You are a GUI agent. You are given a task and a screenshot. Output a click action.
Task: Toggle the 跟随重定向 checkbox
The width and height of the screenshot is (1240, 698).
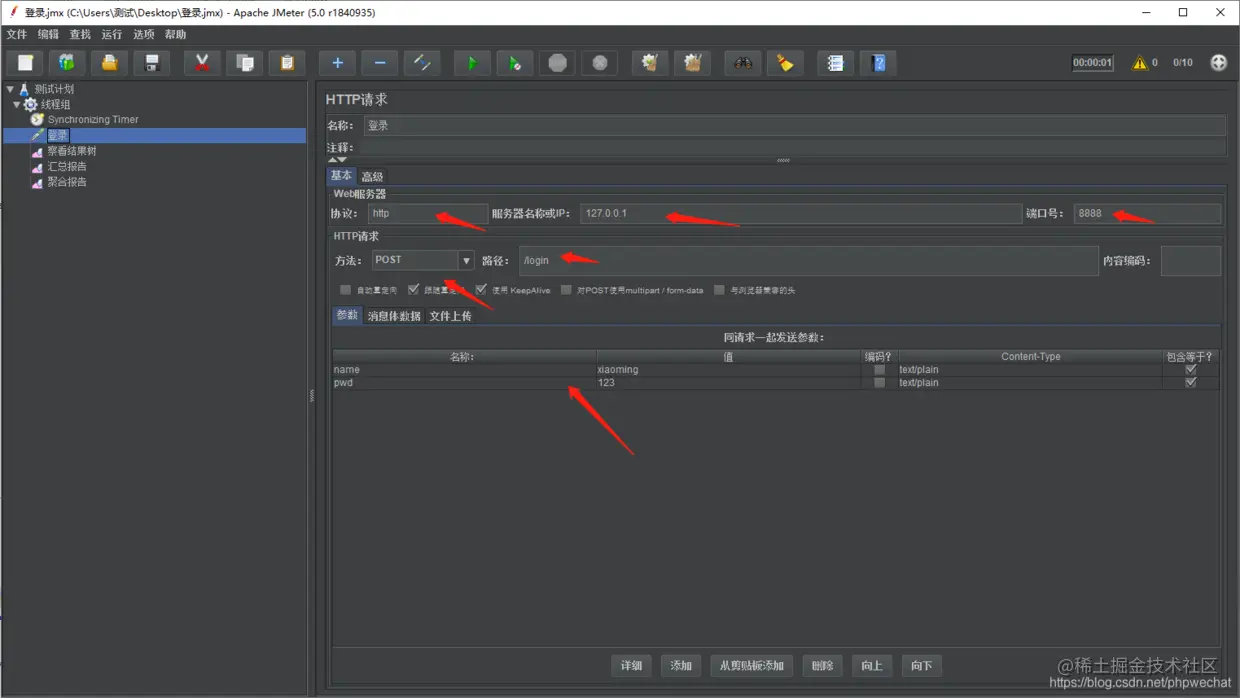click(x=413, y=290)
